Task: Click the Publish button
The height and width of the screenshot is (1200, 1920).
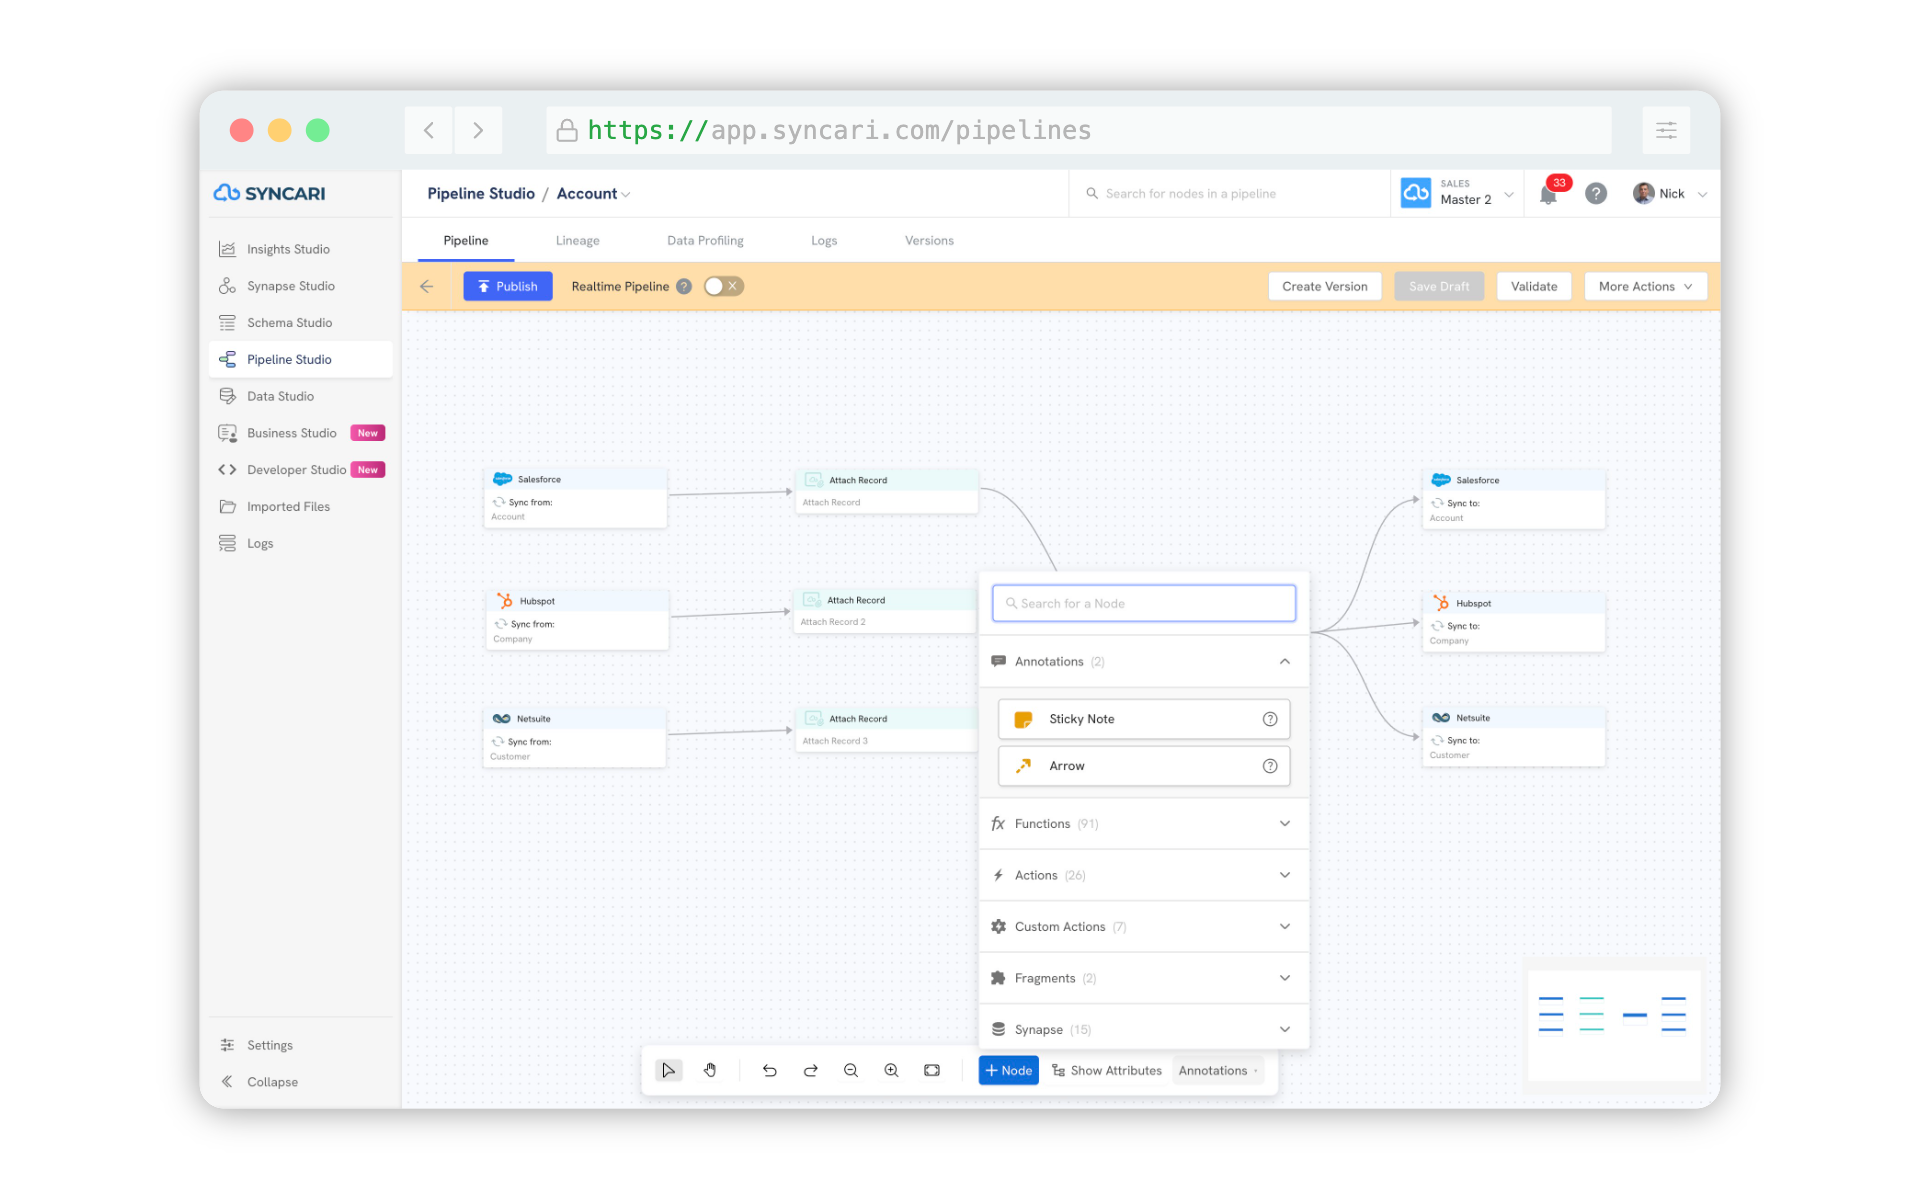Action: [508, 286]
